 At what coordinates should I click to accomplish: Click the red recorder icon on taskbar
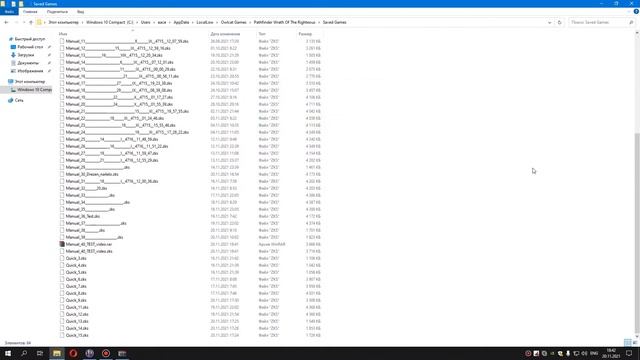coord(106,353)
